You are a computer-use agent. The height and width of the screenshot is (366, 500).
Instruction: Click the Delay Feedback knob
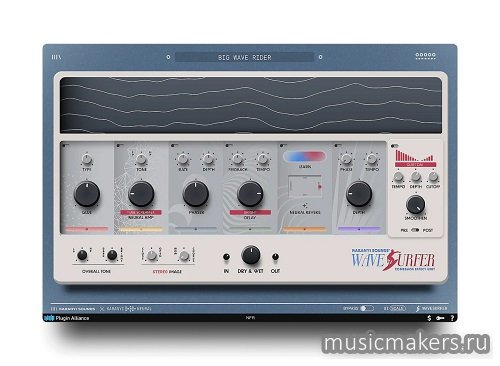[237, 160]
